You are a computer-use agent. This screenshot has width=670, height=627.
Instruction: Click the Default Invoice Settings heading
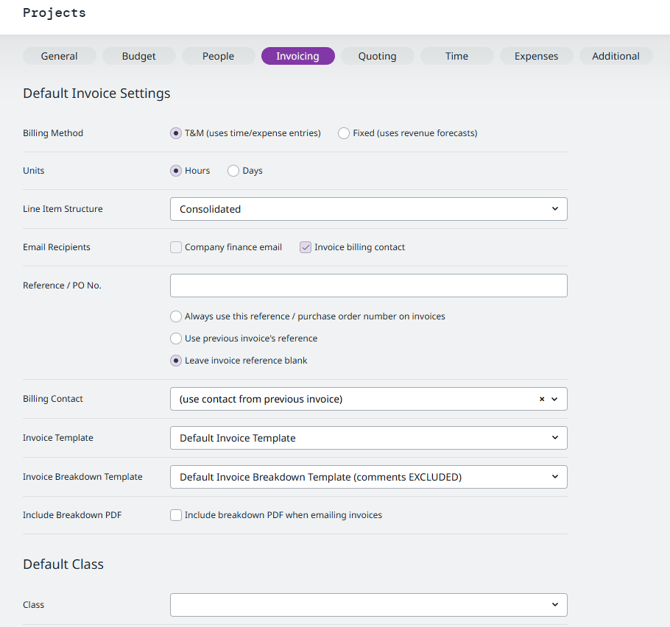(97, 93)
